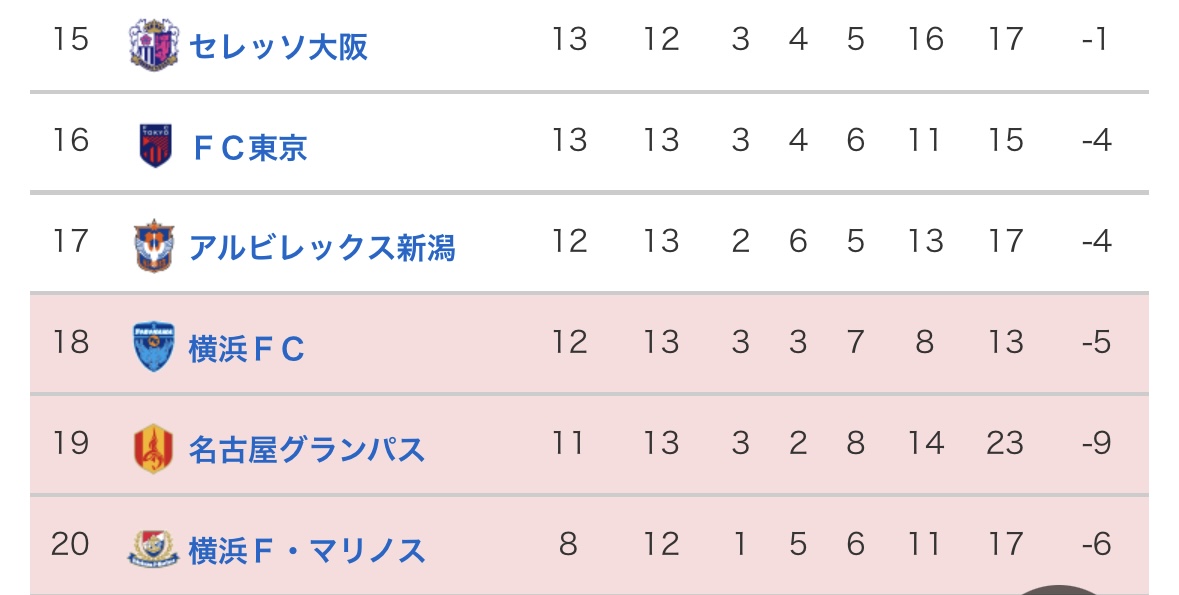Screen dimensions: 1179x595
Task: Select rank 15 in the standings
Action: point(71,39)
